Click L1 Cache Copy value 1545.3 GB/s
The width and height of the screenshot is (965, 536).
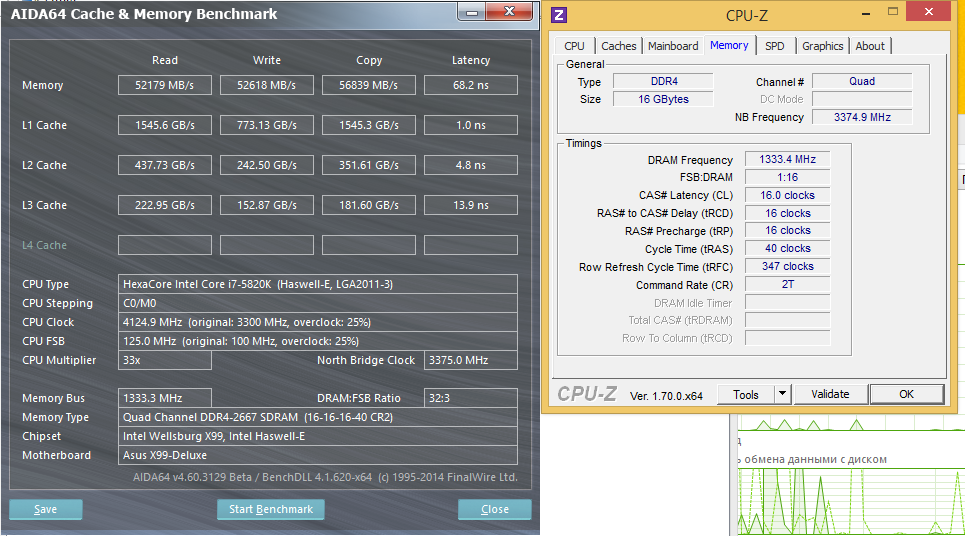369,125
